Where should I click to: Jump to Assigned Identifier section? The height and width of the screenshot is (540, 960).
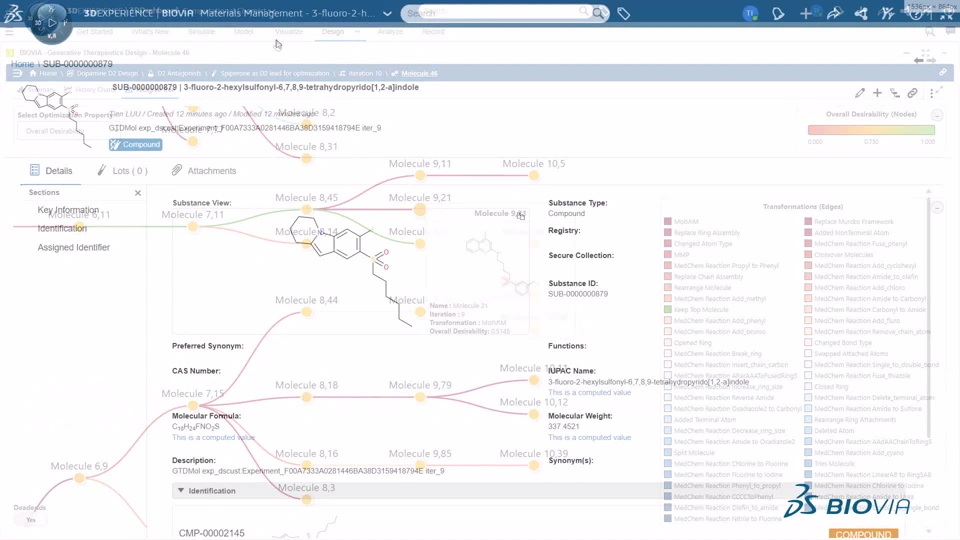pos(73,247)
